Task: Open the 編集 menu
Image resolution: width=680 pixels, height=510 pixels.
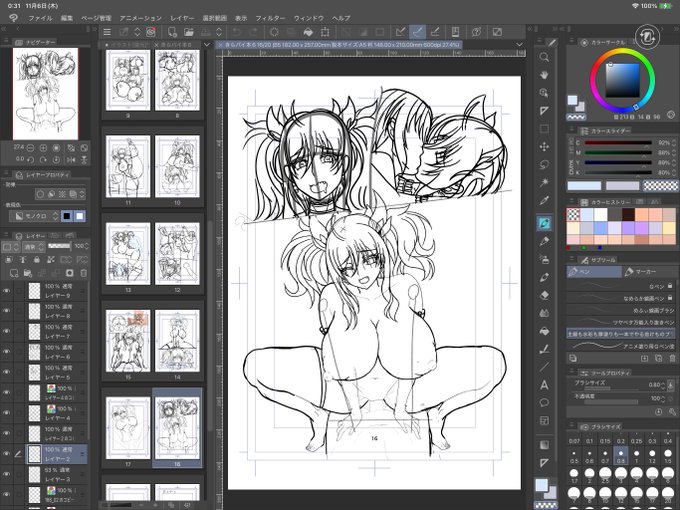Action: [x=67, y=18]
